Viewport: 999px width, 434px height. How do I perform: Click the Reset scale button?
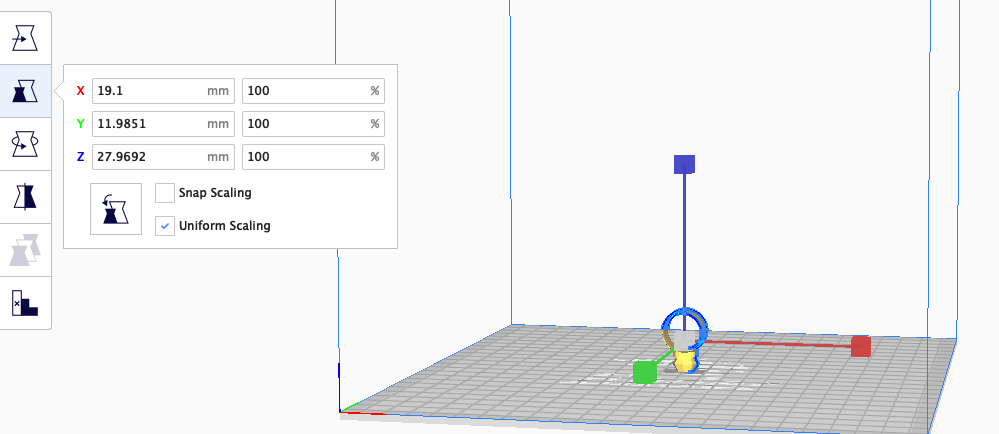tap(116, 209)
